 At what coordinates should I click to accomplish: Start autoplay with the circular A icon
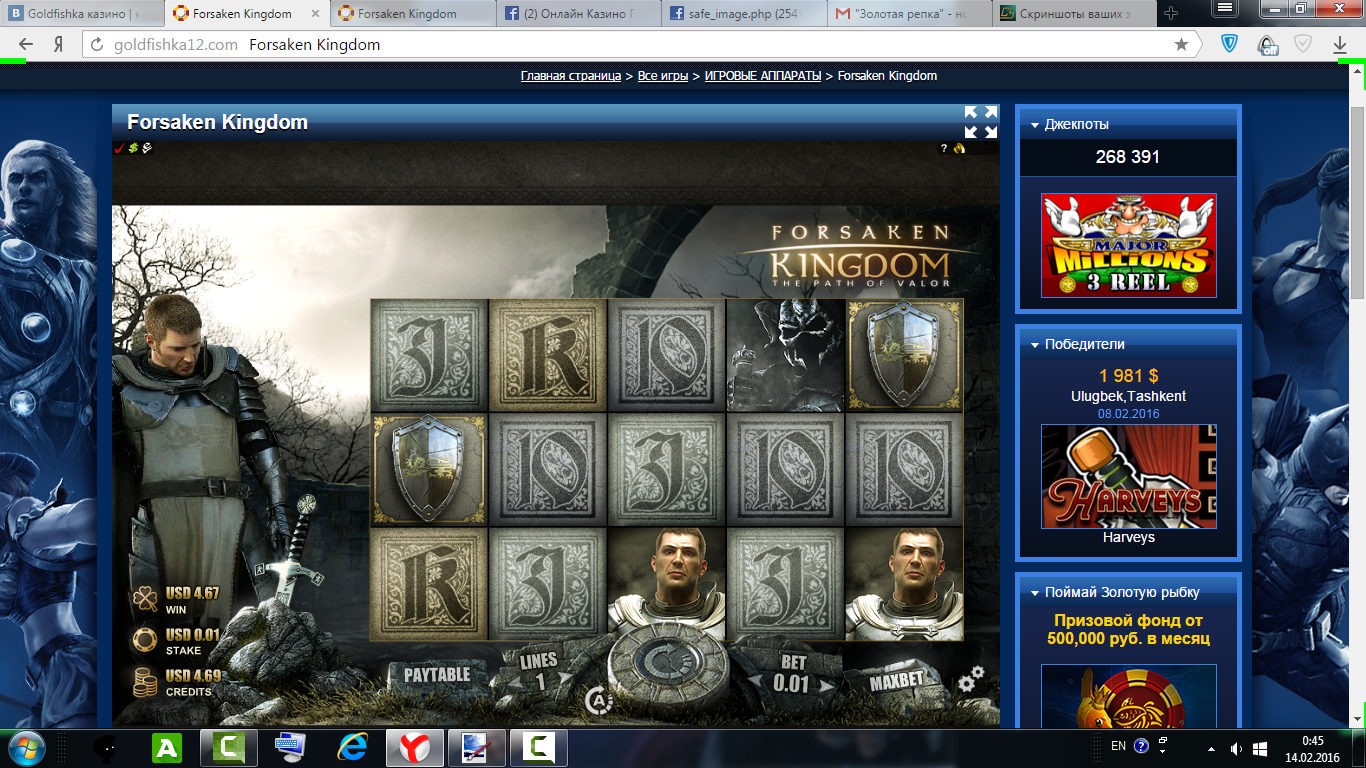click(597, 699)
